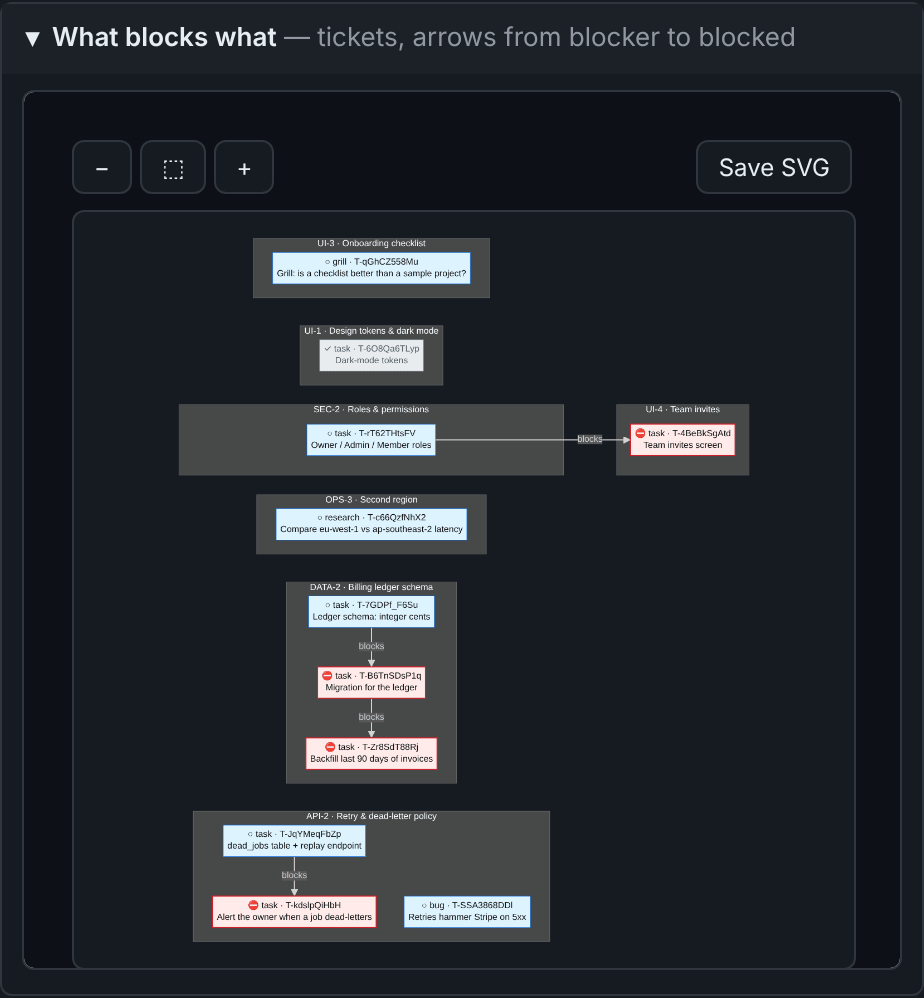The image size is (924, 998).
Task: Select Alert the owner when a job dead-letters node
Action: tap(294, 912)
